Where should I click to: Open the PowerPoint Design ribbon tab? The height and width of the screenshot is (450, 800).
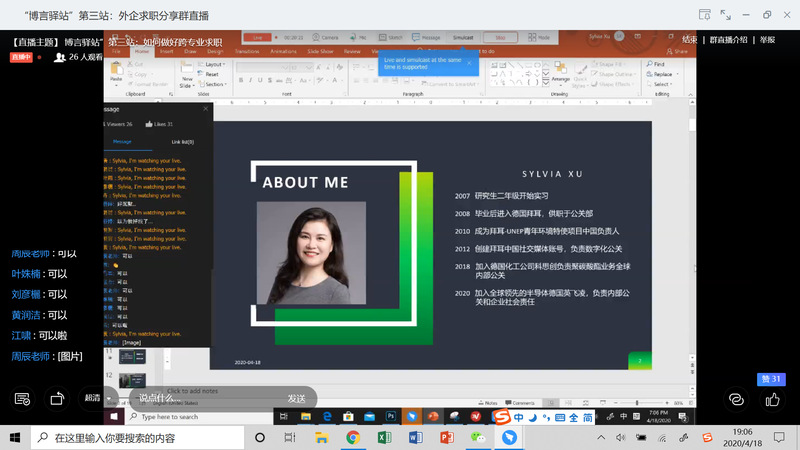pos(215,52)
